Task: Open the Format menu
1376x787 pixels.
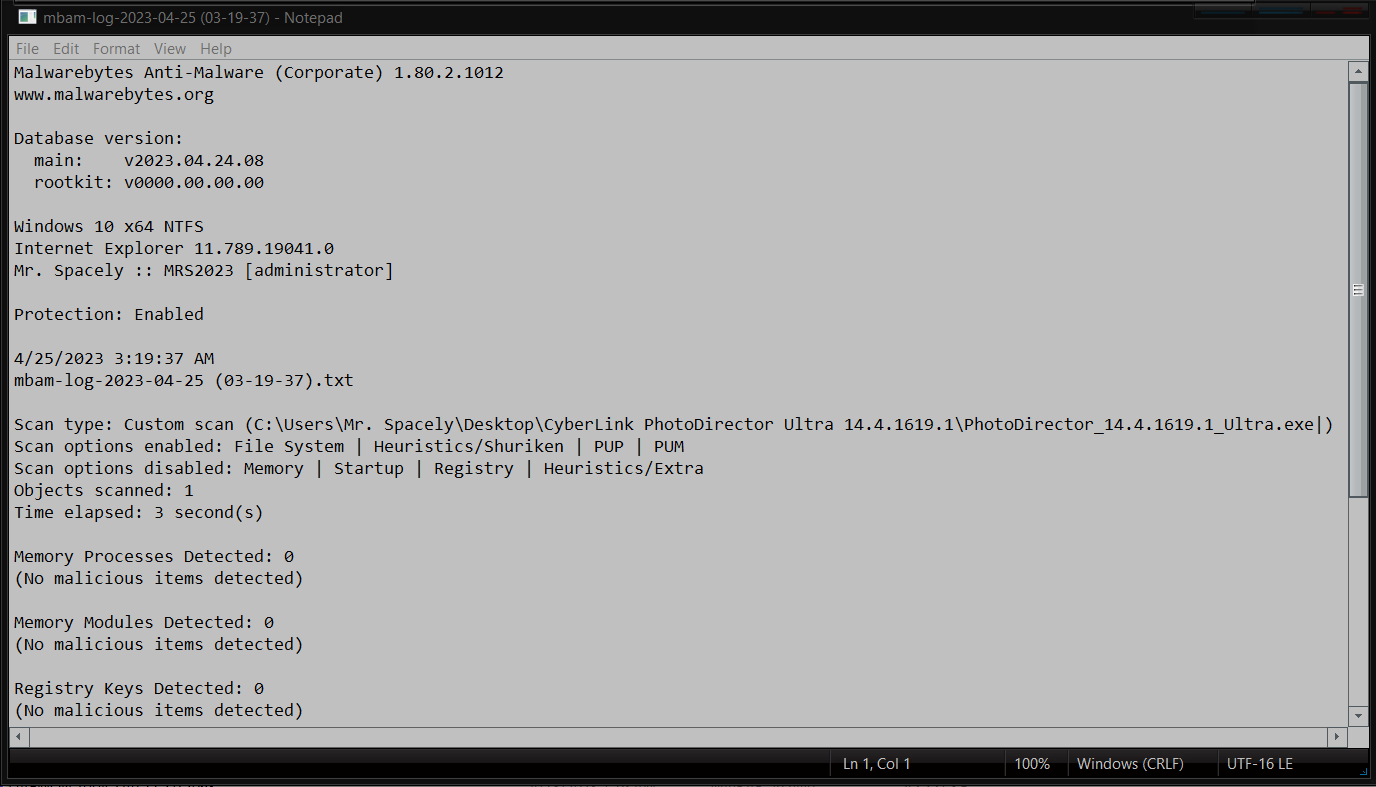Action: point(117,48)
